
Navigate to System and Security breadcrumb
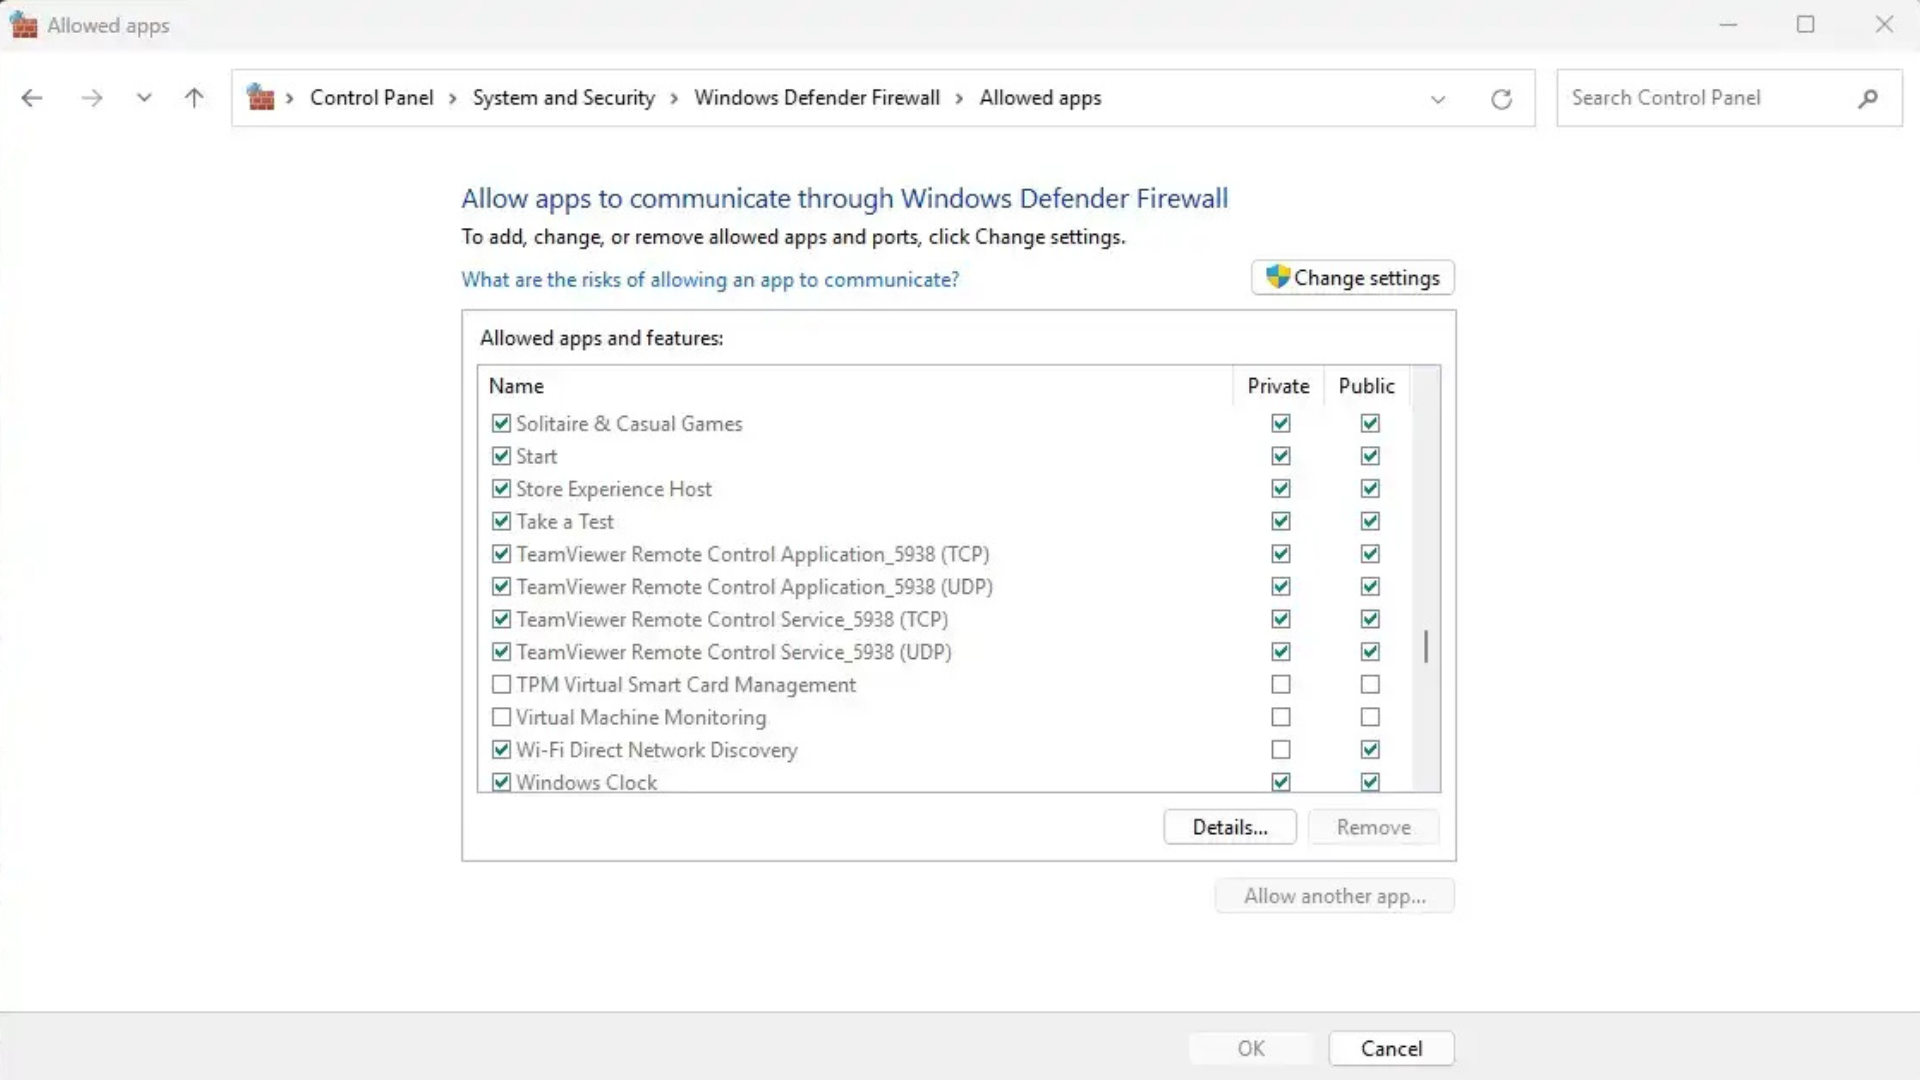click(563, 97)
